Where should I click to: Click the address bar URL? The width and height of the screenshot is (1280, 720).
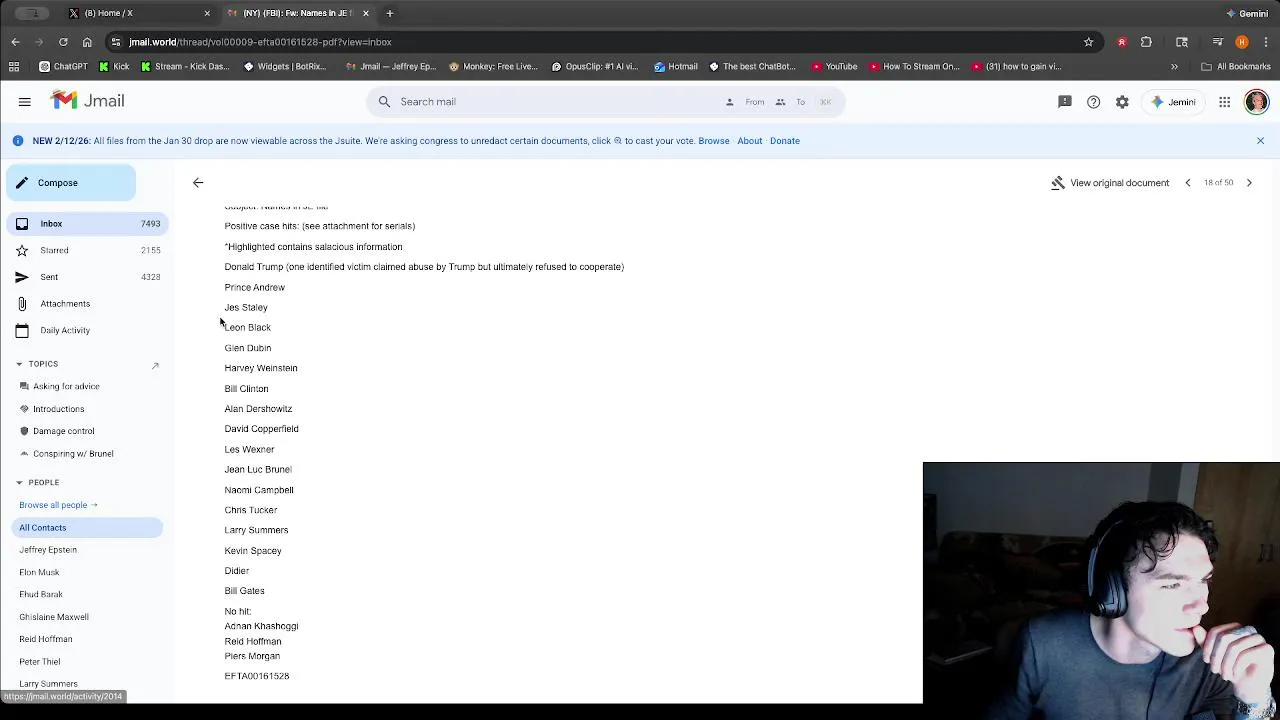(260, 42)
